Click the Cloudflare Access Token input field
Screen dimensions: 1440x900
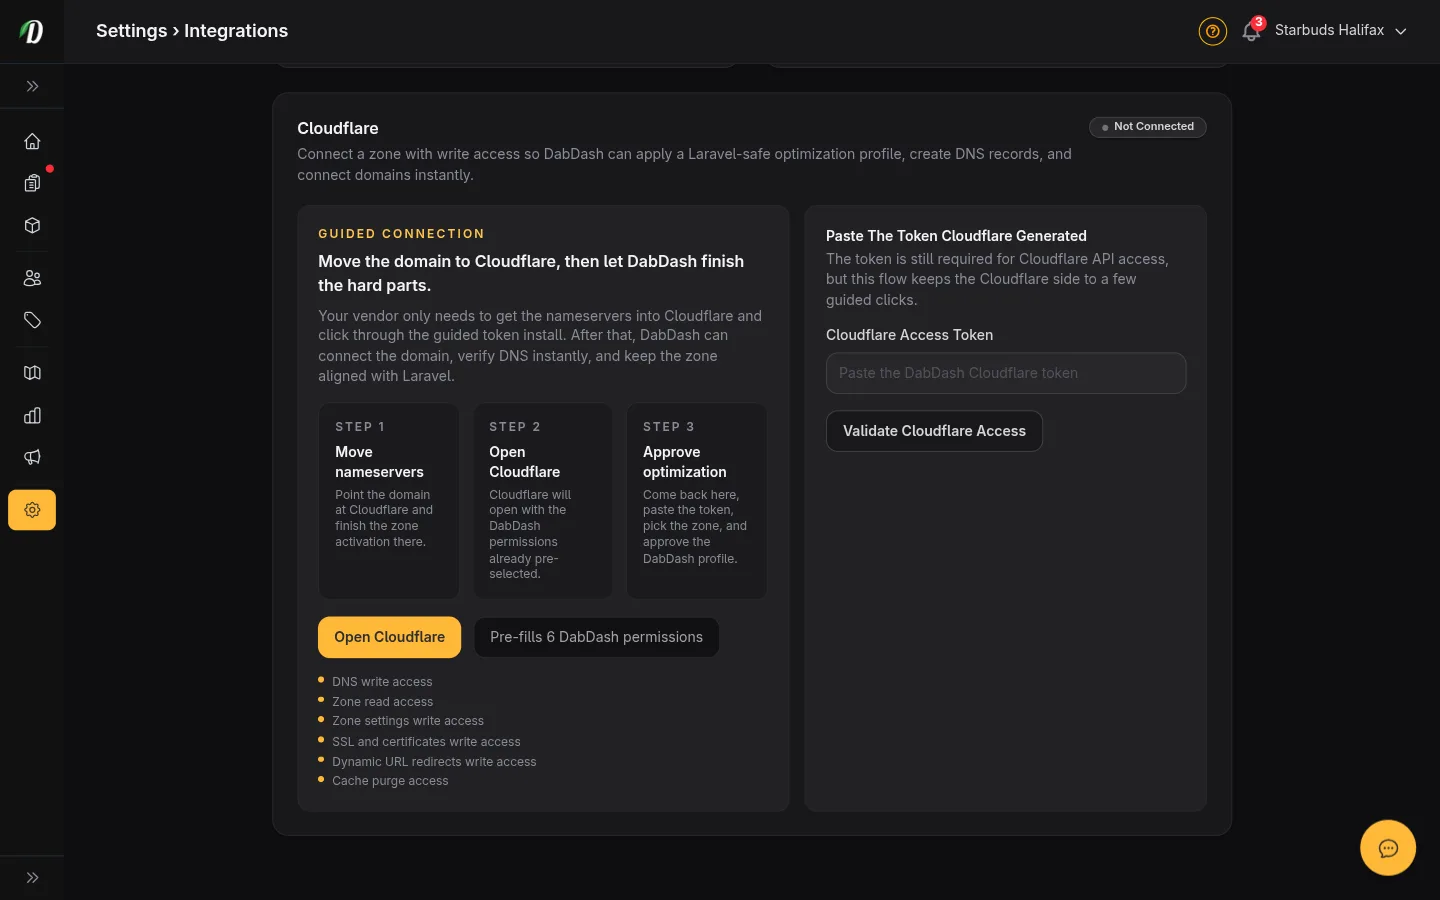(1006, 373)
